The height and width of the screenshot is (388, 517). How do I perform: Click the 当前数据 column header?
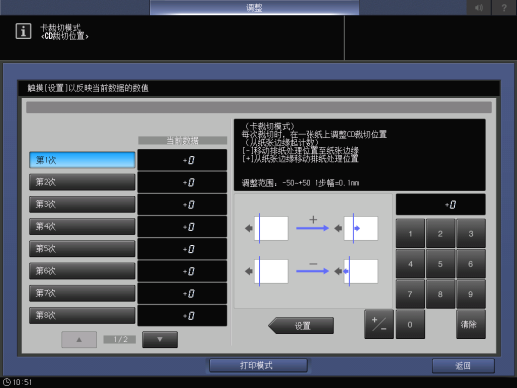[x=182, y=140]
